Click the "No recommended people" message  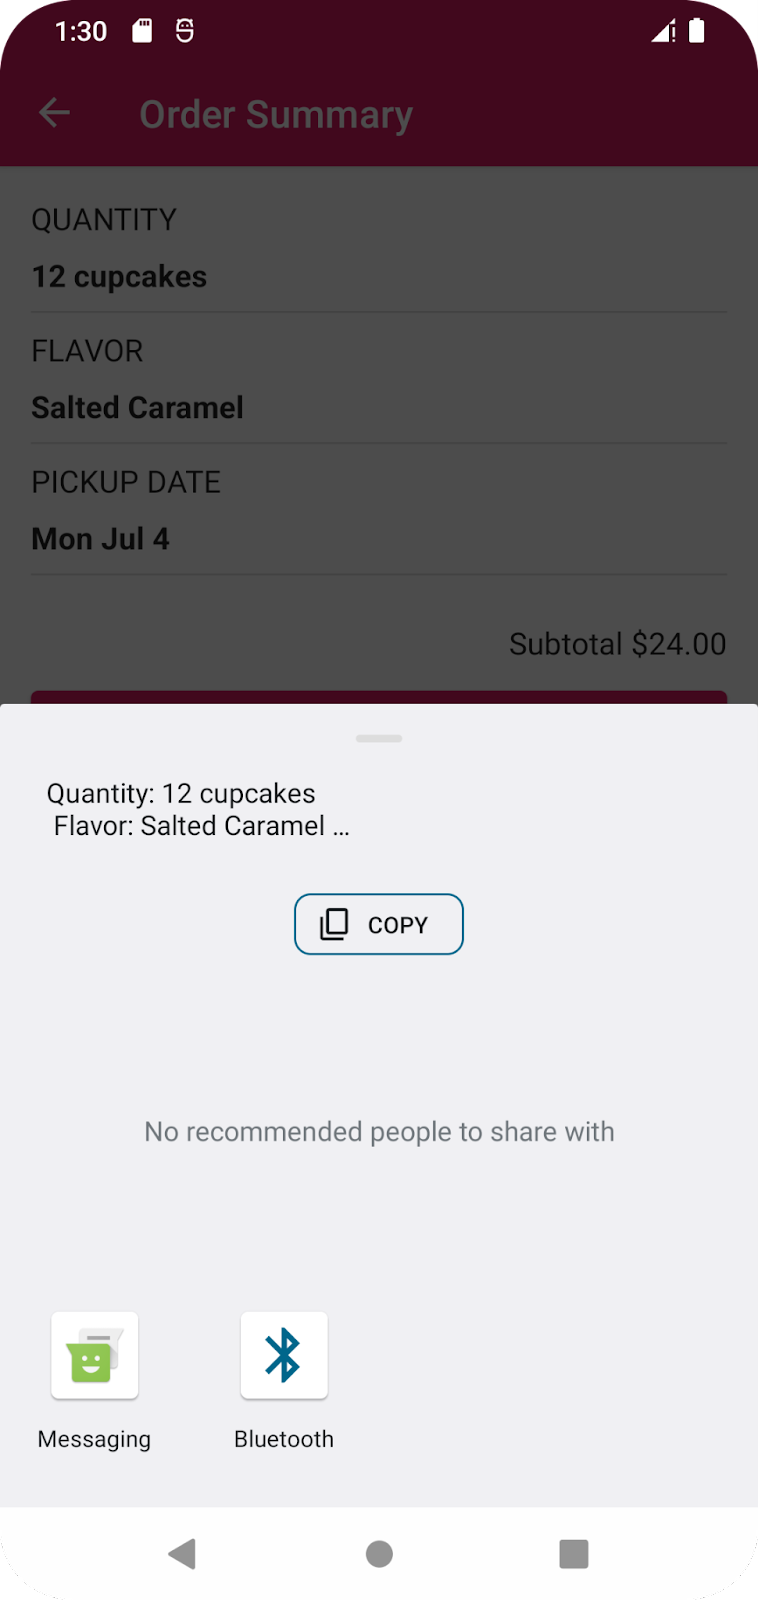(379, 1131)
